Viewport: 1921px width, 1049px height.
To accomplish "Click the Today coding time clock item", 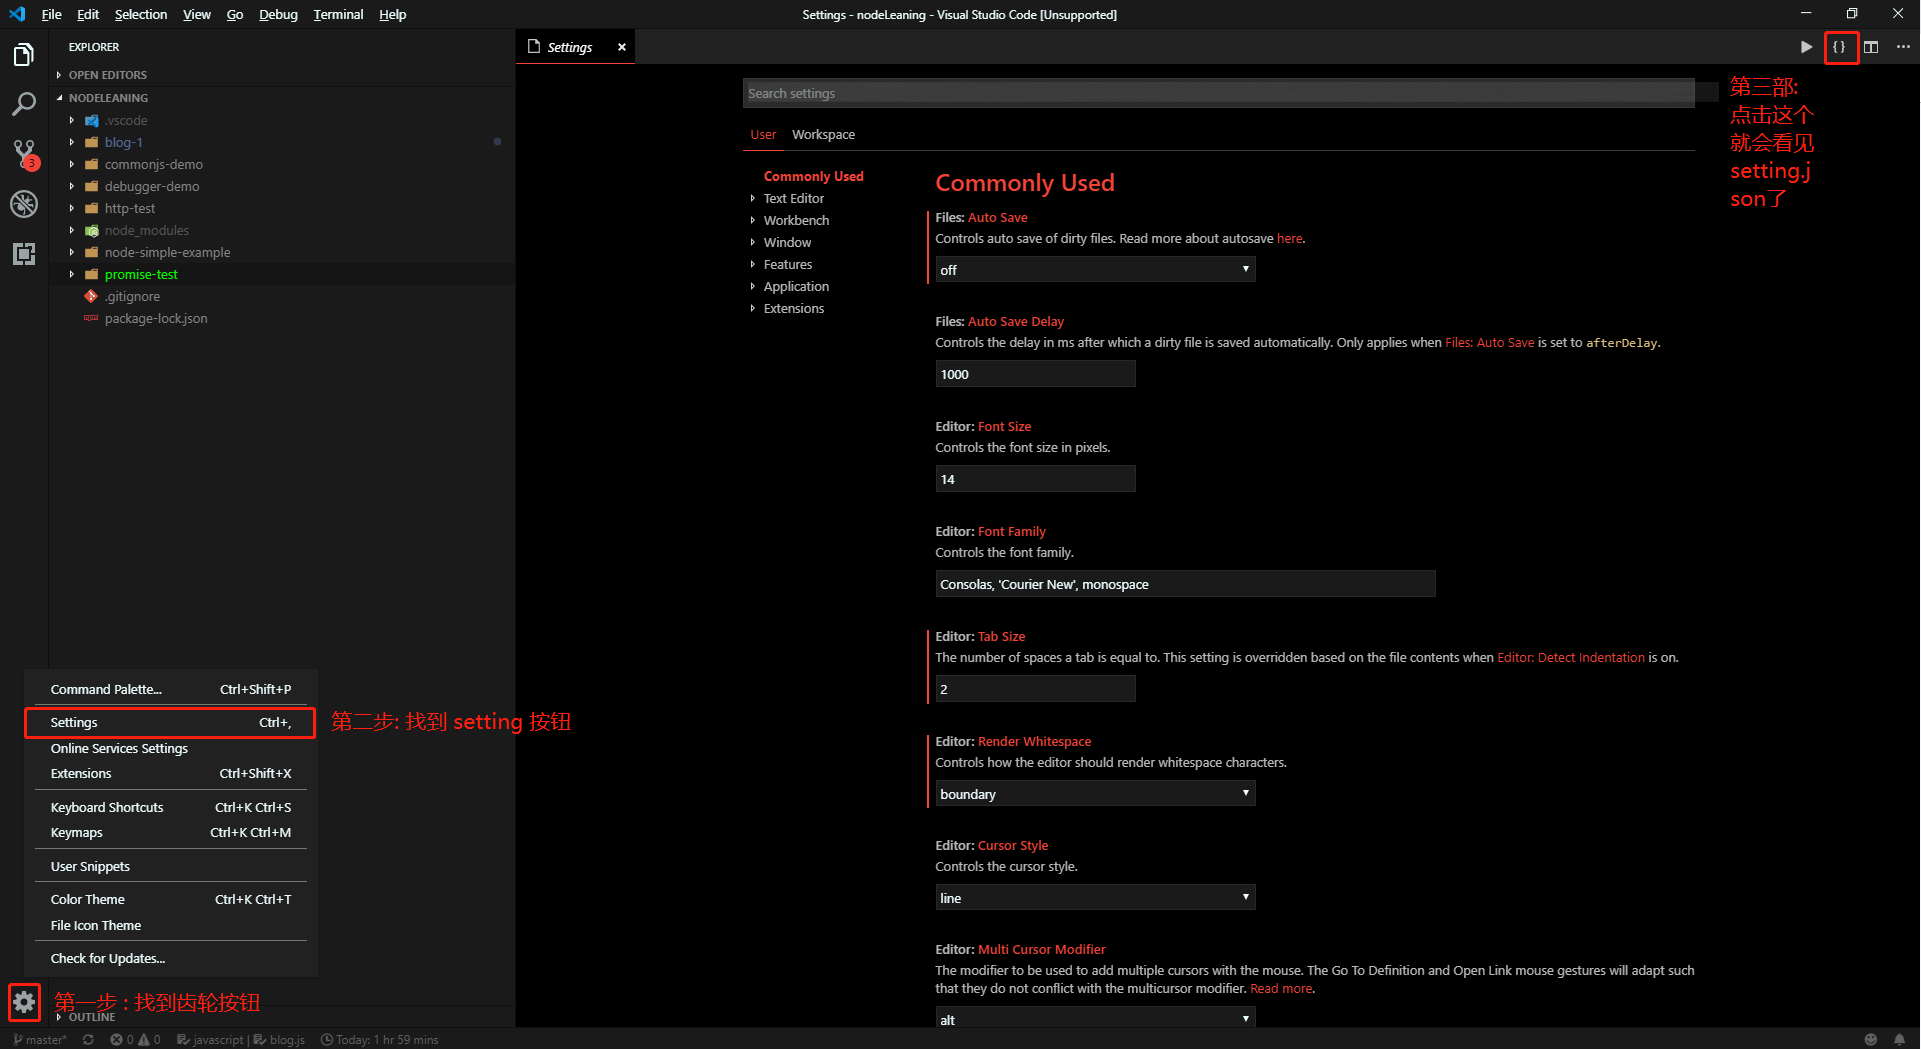I will click(380, 1040).
